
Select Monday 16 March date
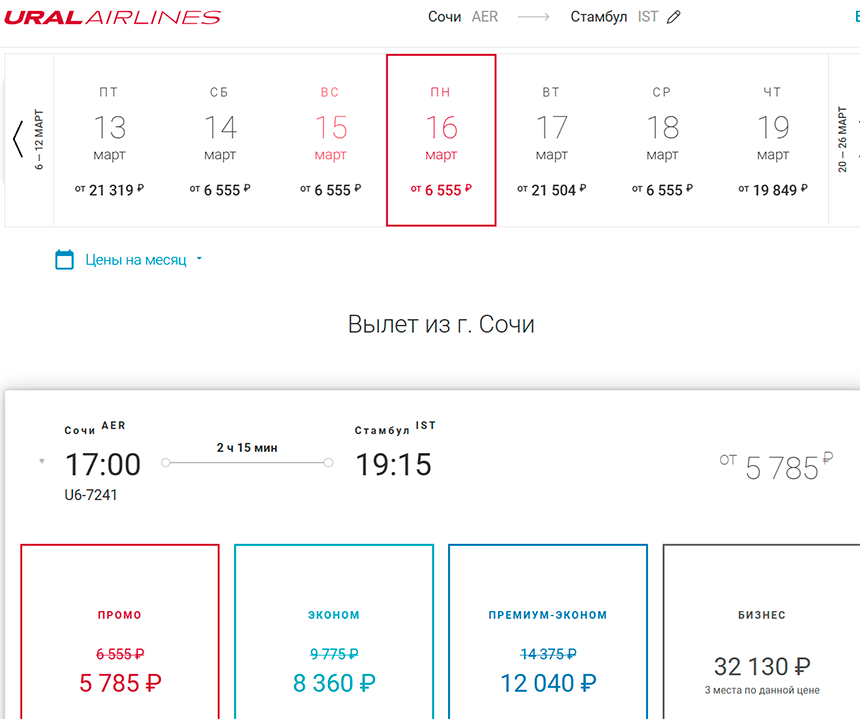(441, 140)
